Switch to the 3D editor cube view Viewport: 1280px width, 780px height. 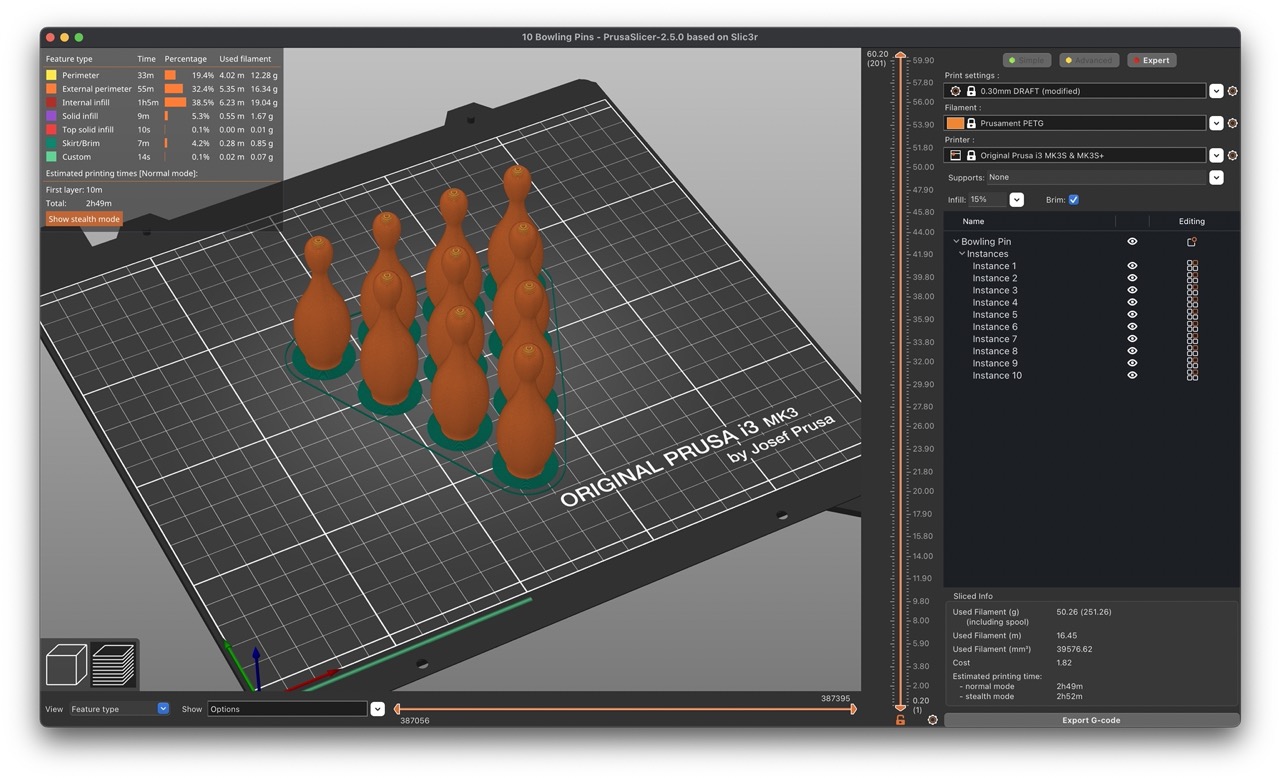66,665
